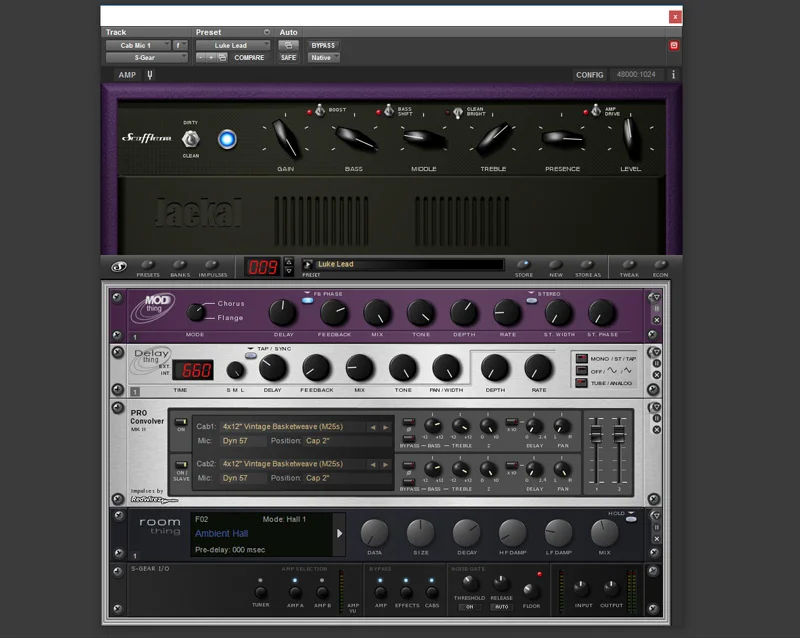
Task: Toggle the AMP DRIVE switch
Action: (596, 110)
